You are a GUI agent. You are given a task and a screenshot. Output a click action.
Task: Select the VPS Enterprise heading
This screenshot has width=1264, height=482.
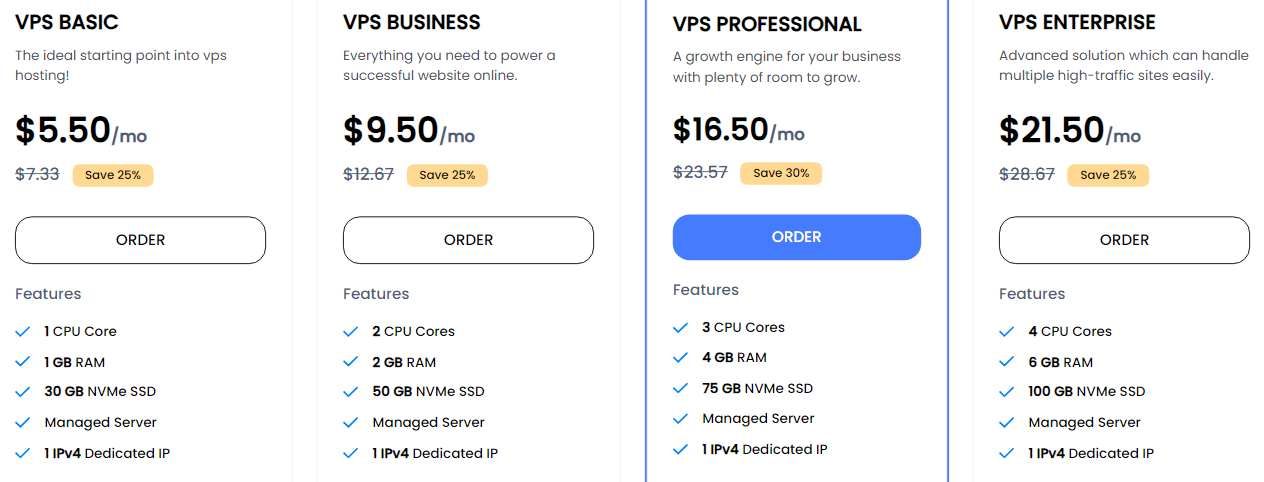pos(1077,22)
